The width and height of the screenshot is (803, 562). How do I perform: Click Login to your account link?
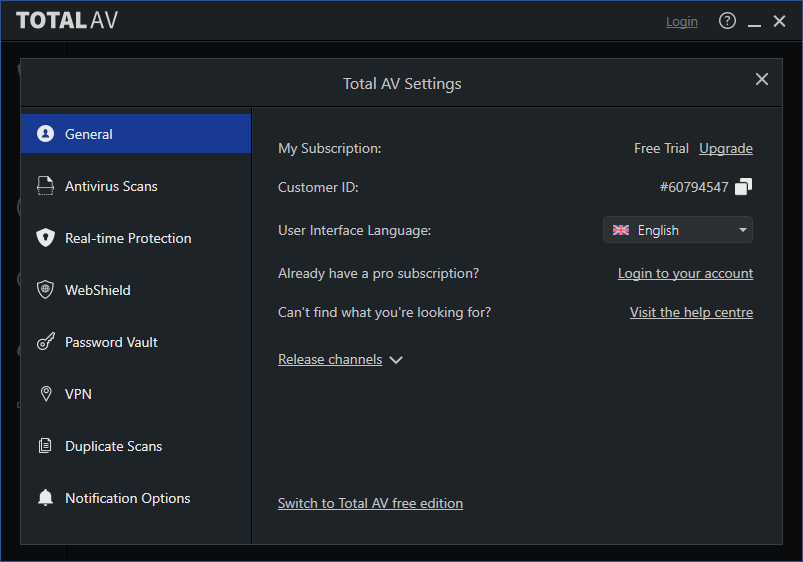685,273
